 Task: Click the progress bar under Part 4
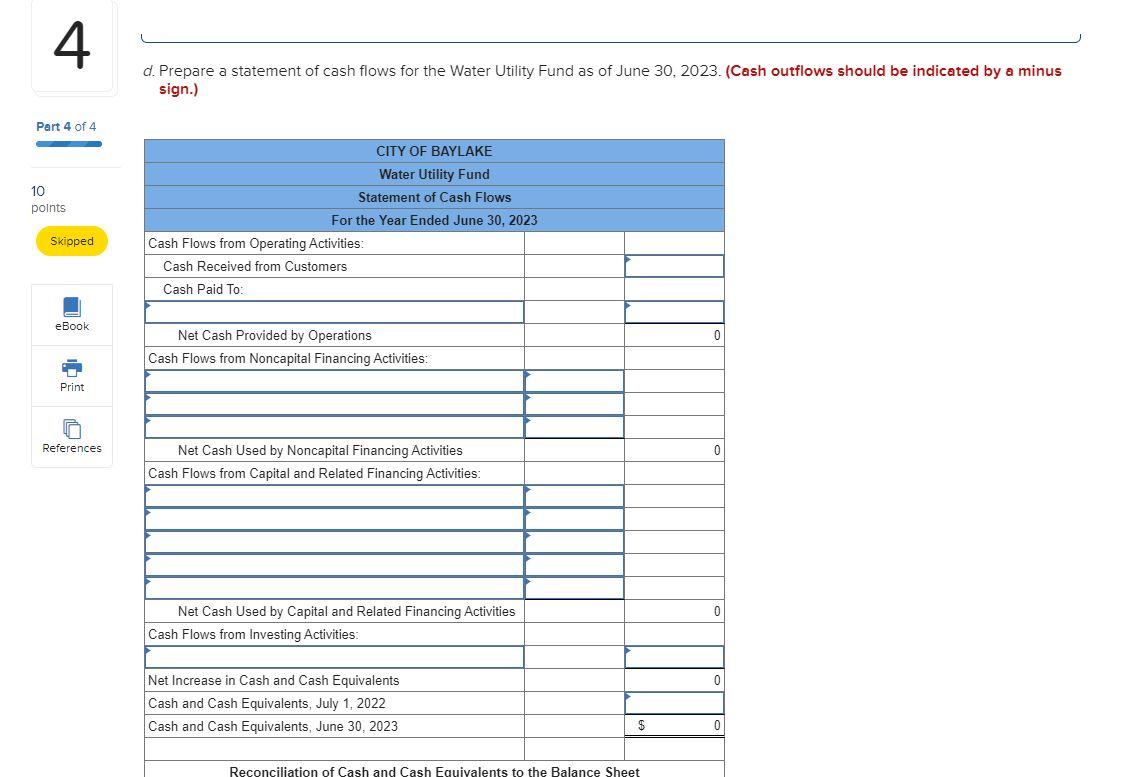tap(68, 143)
